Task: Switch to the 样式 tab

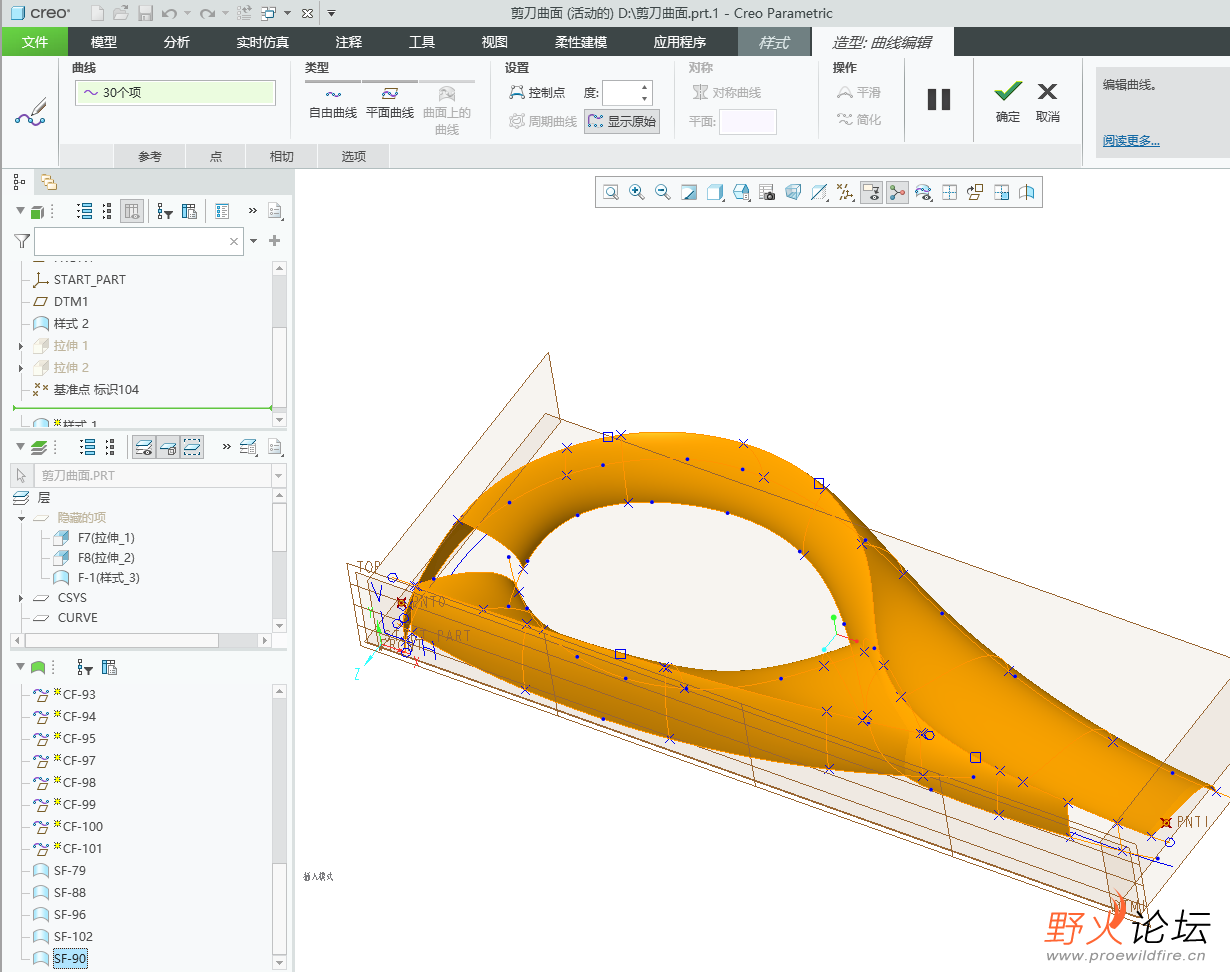Action: tap(773, 42)
